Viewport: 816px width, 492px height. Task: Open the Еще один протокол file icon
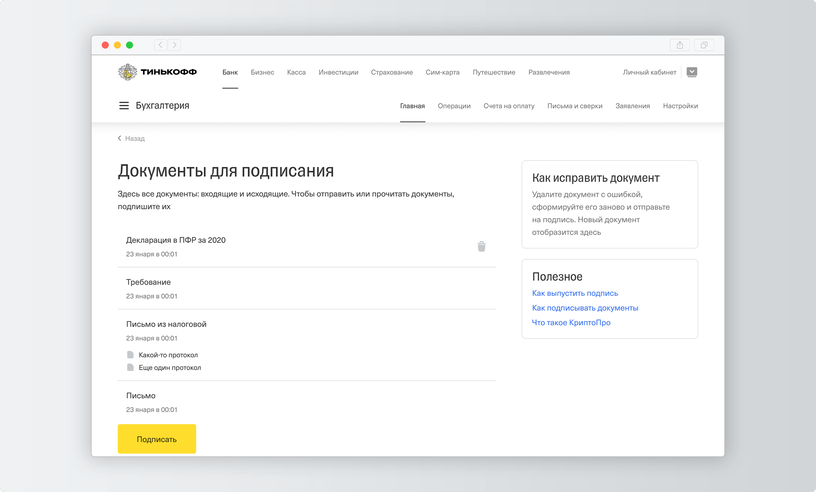(130, 367)
